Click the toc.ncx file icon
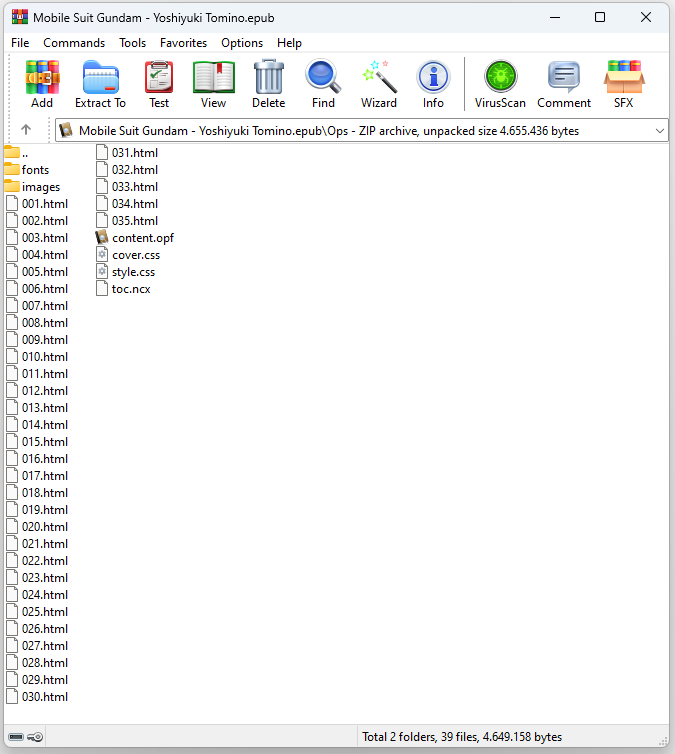 102,289
